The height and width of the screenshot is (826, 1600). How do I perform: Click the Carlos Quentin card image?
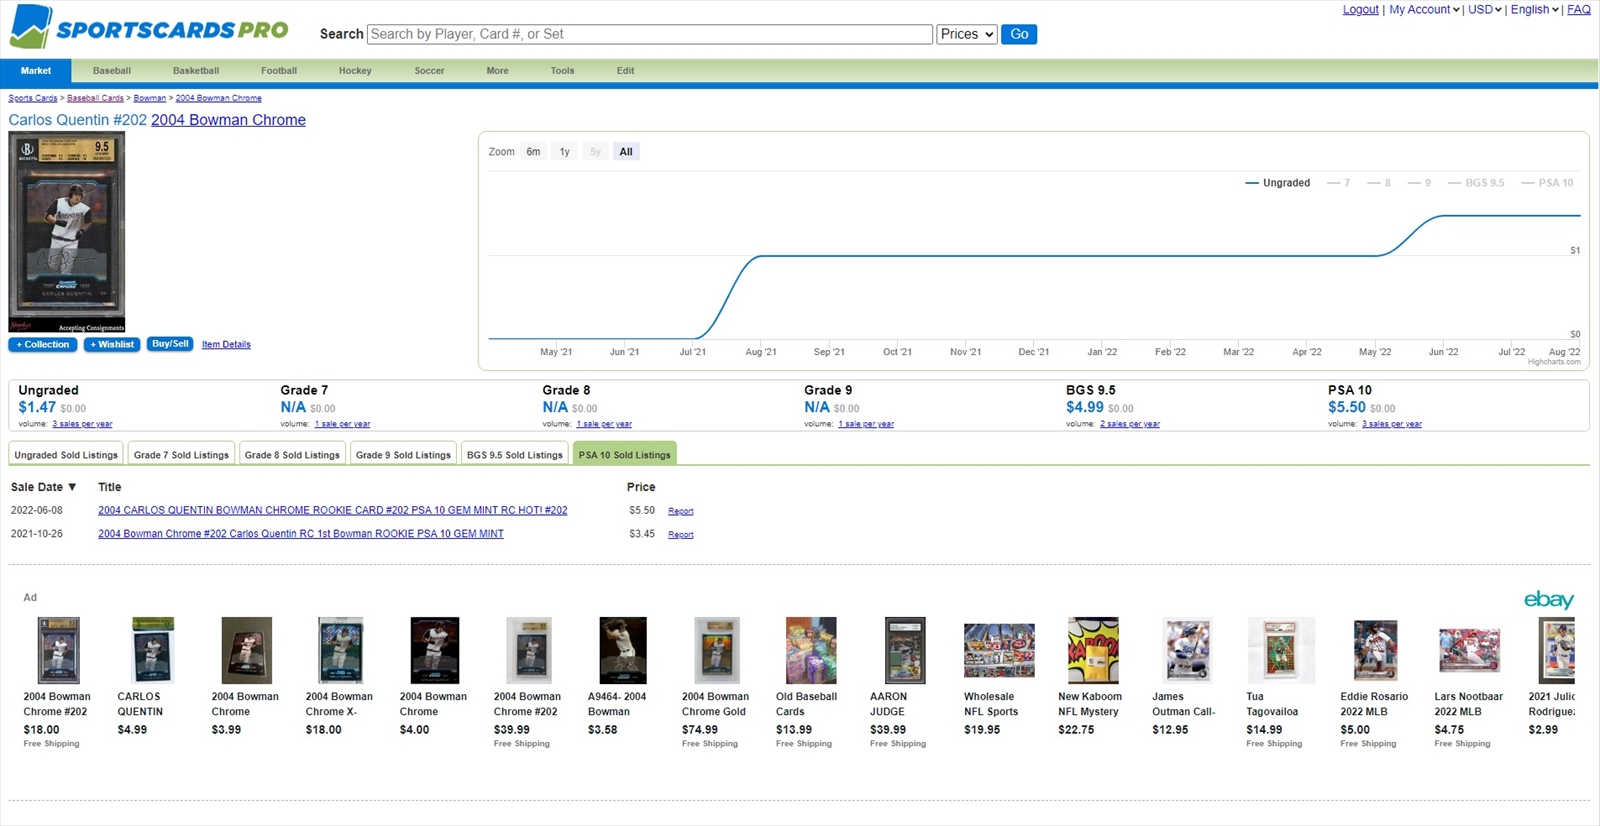(x=67, y=232)
